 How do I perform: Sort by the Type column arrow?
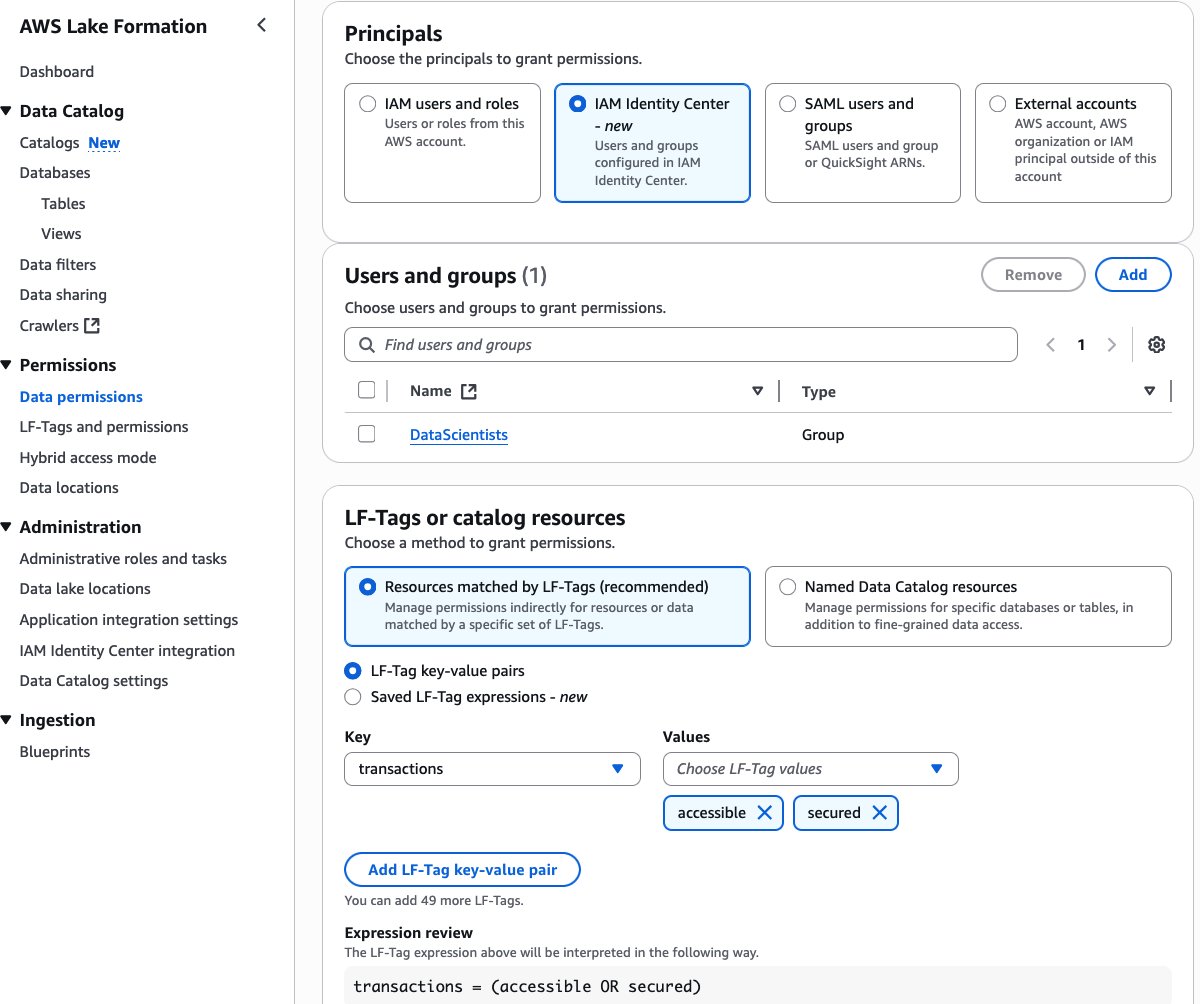click(x=1149, y=391)
